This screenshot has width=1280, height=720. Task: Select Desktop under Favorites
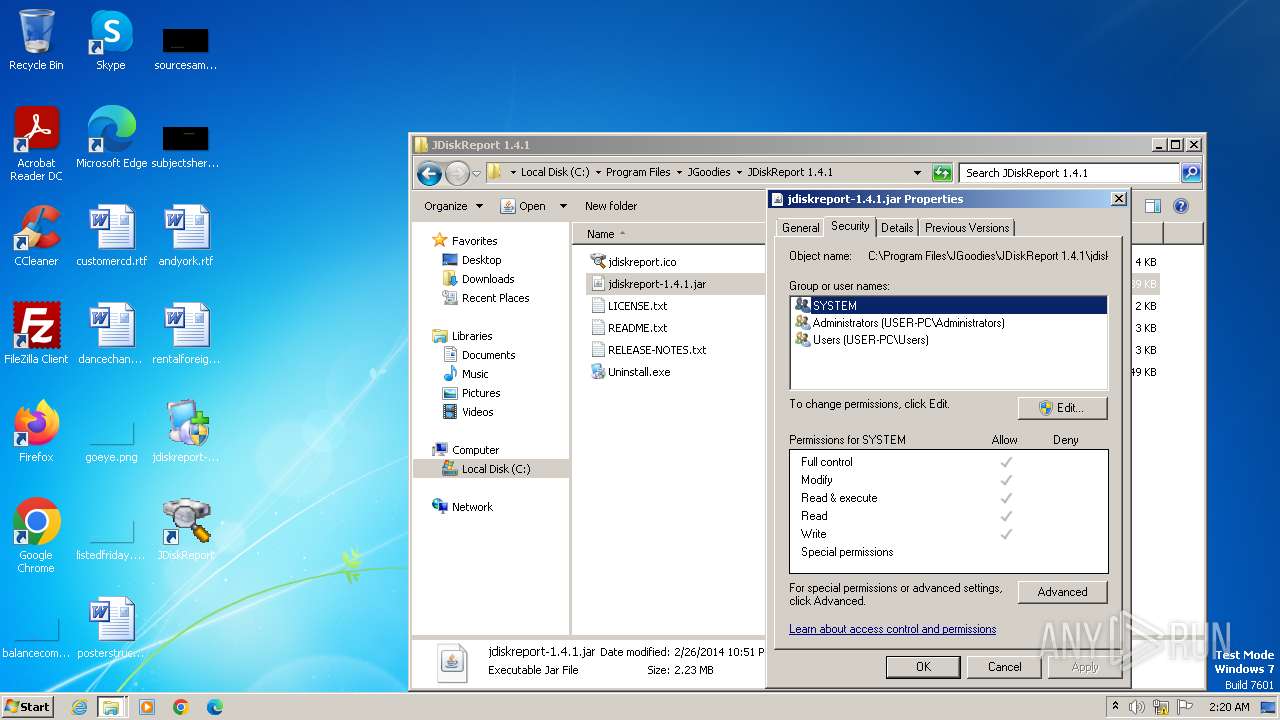coord(471,260)
